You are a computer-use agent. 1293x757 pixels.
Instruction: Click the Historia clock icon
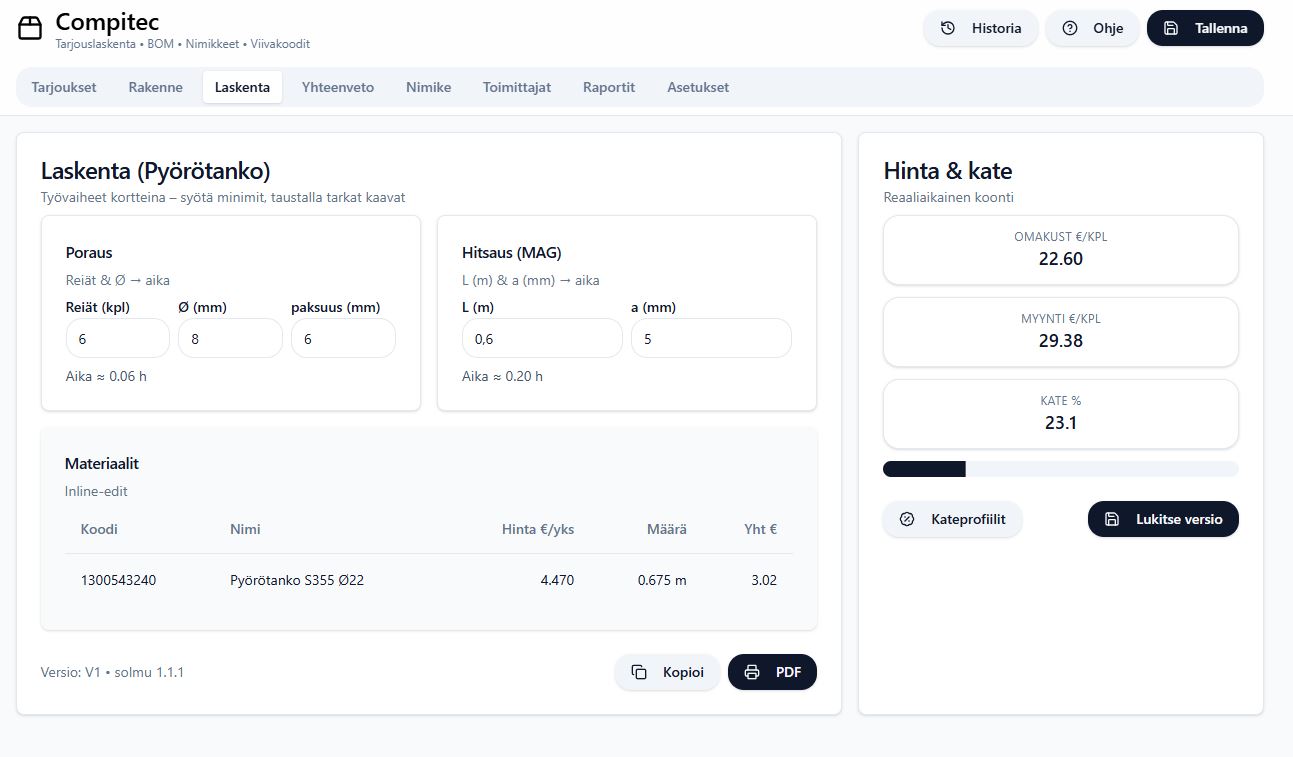[x=948, y=28]
